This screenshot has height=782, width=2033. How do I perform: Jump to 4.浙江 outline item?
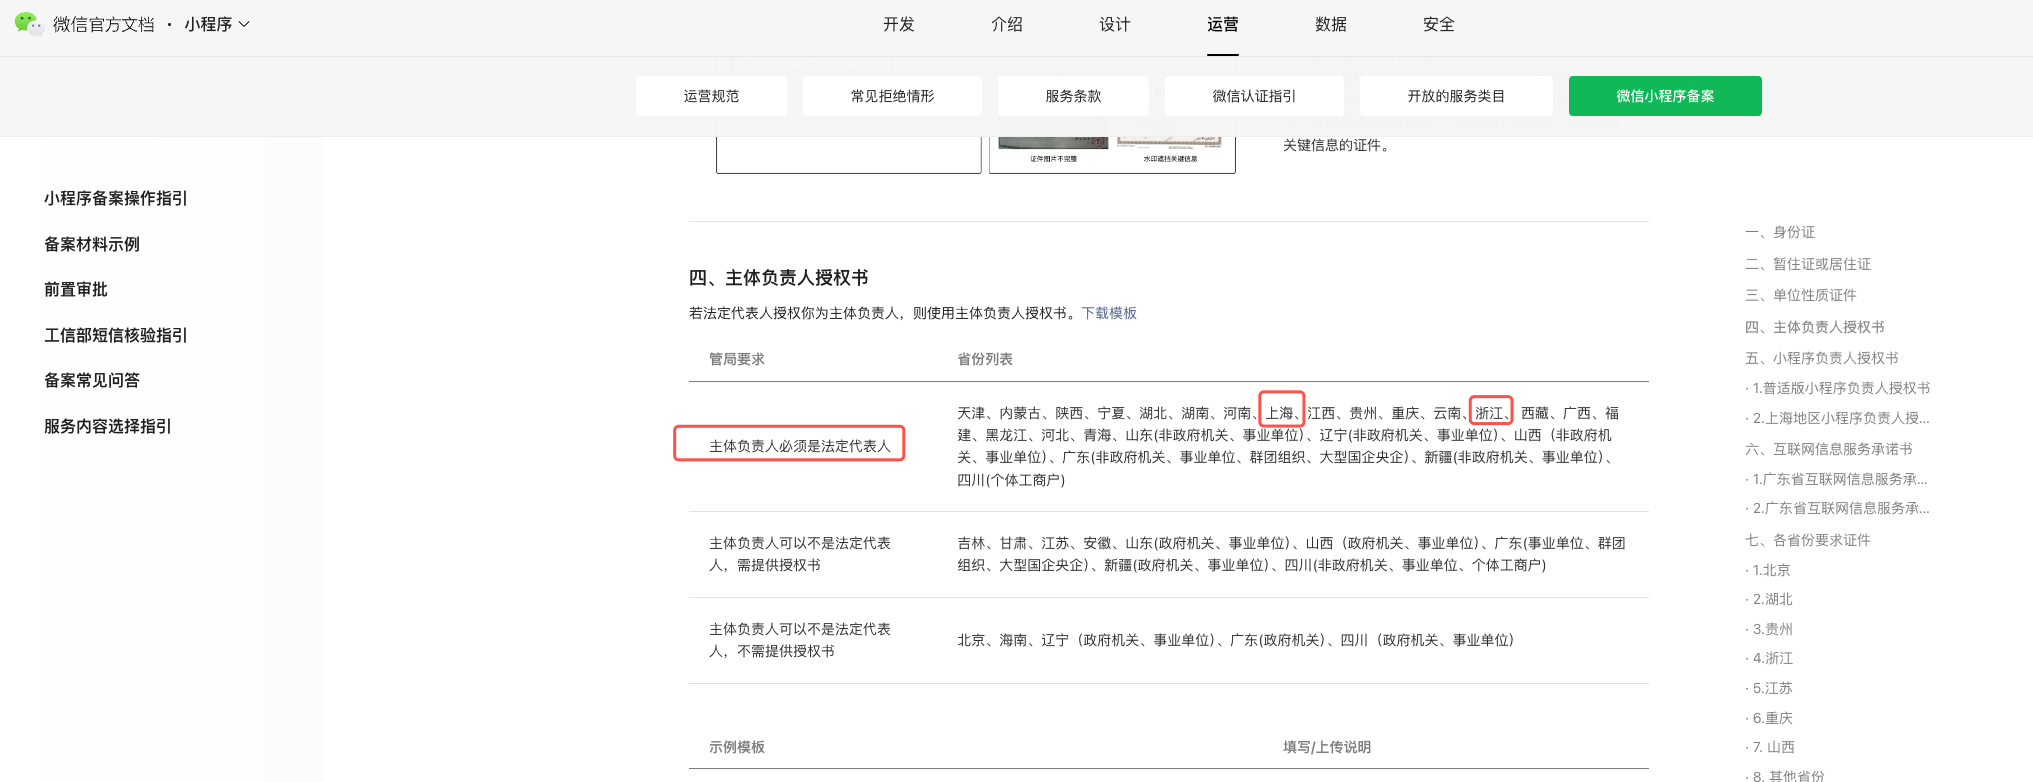(x=1769, y=658)
